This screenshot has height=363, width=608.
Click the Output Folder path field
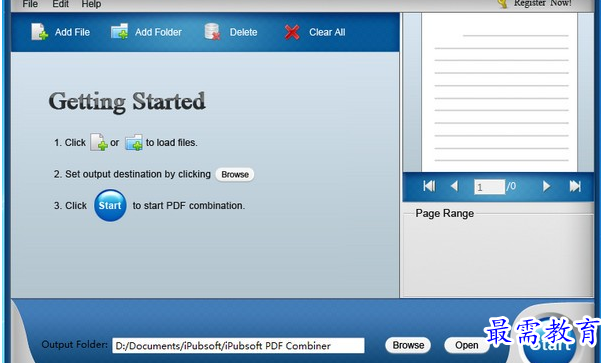click(x=238, y=346)
